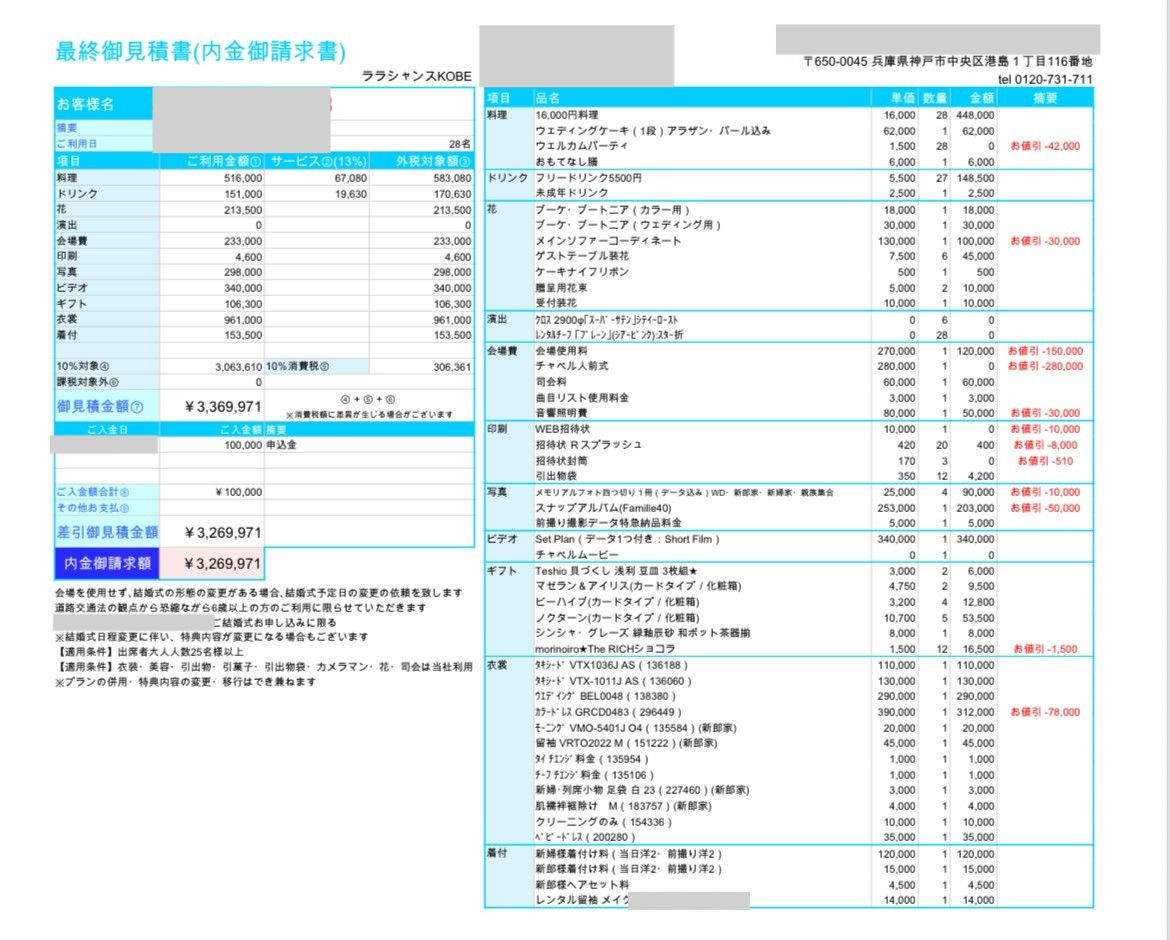The width and height of the screenshot is (1170, 940).
Task: Click the マゼラン＆アイリス gift item
Action: tap(638, 586)
